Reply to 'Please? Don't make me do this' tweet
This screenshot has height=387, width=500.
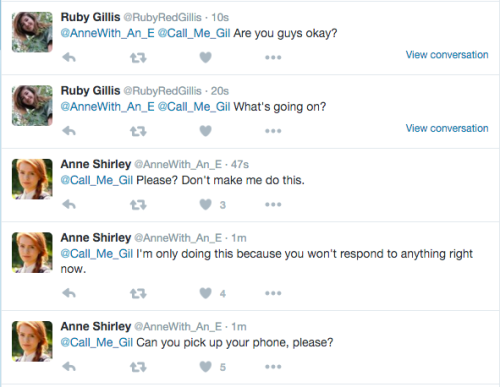tap(69, 204)
